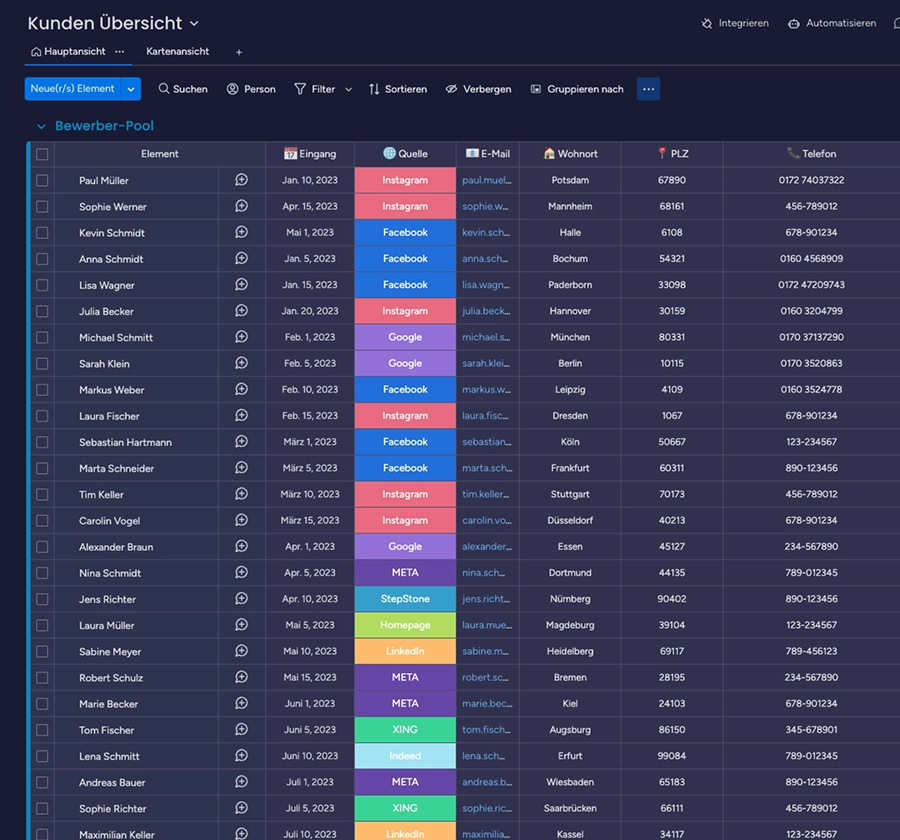Click the Sortieren arrows icon
The image size is (900, 840).
pyautogui.click(x=374, y=89)
